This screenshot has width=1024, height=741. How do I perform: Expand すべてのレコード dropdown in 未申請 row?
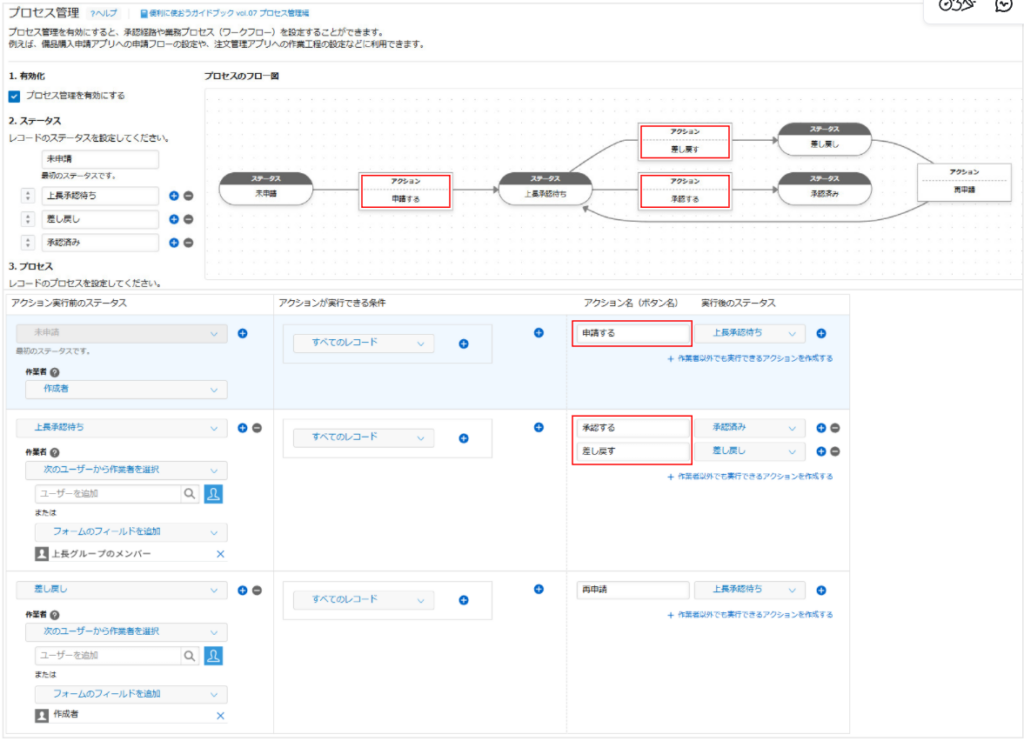click(364, 344)
